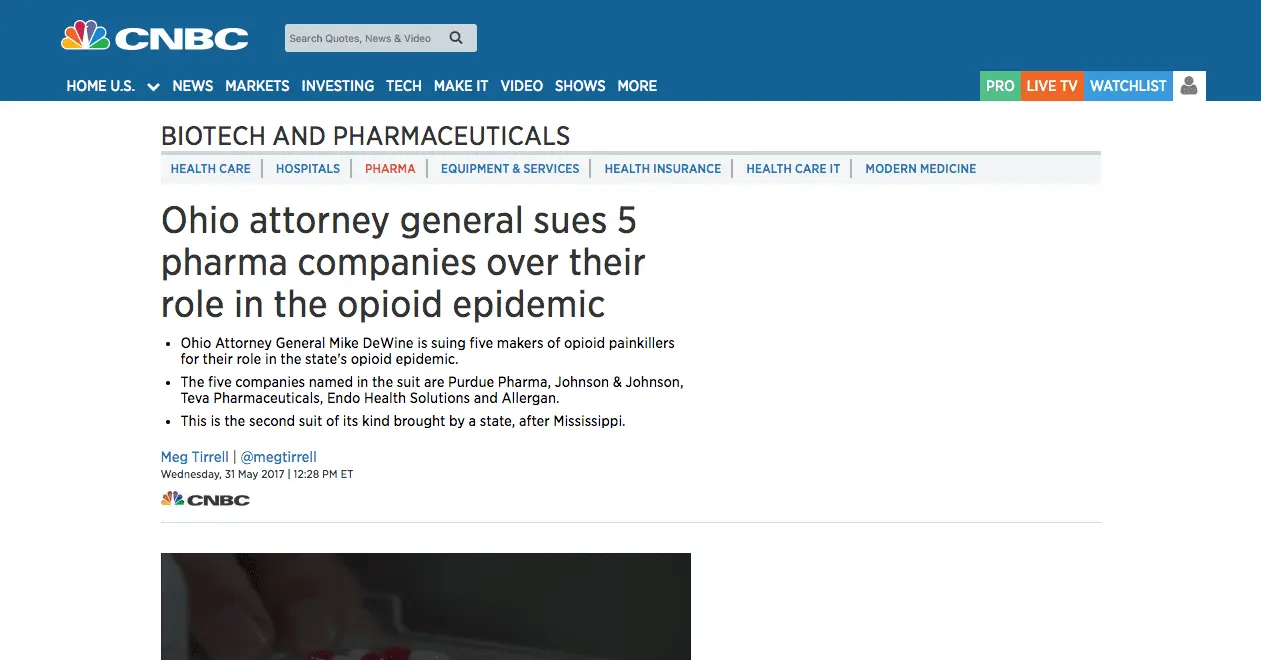Open the user account profile icon
This screenshot has height=660, width=1261.
coord(1189,86)
